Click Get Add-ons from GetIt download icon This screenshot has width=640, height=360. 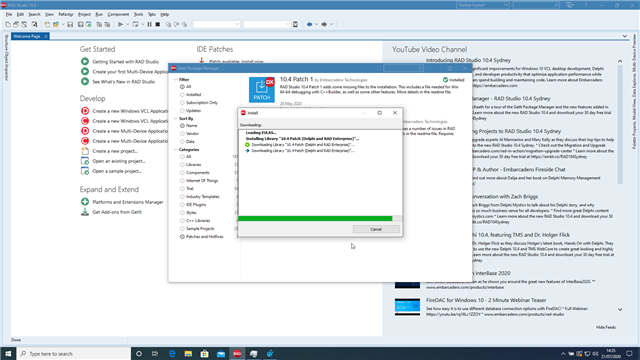point(85,212)
